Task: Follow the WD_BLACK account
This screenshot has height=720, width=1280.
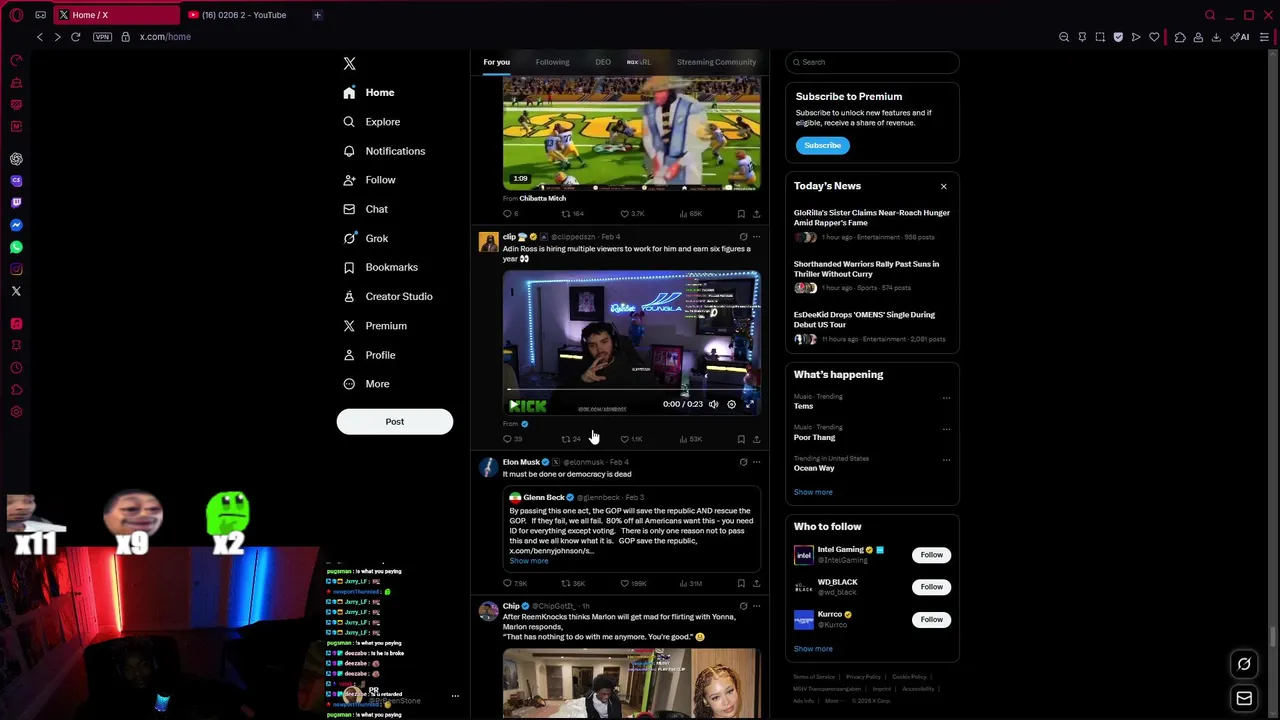Action: coord(931,587)
